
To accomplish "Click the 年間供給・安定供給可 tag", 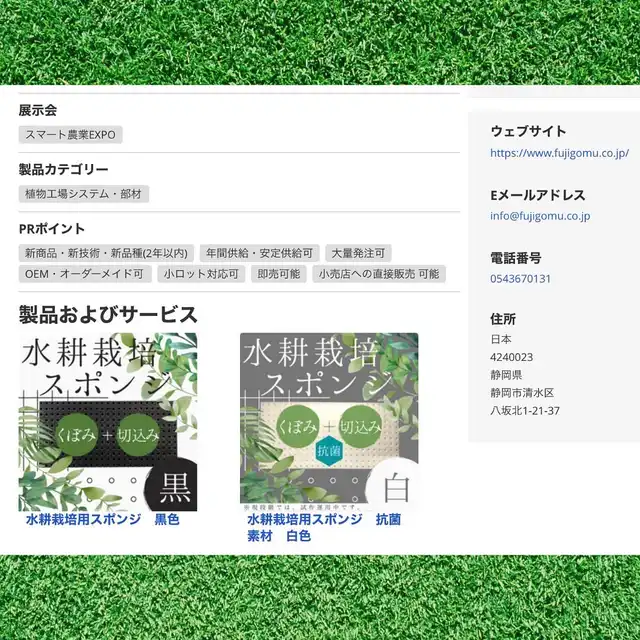I will click(x=260, y=253).
